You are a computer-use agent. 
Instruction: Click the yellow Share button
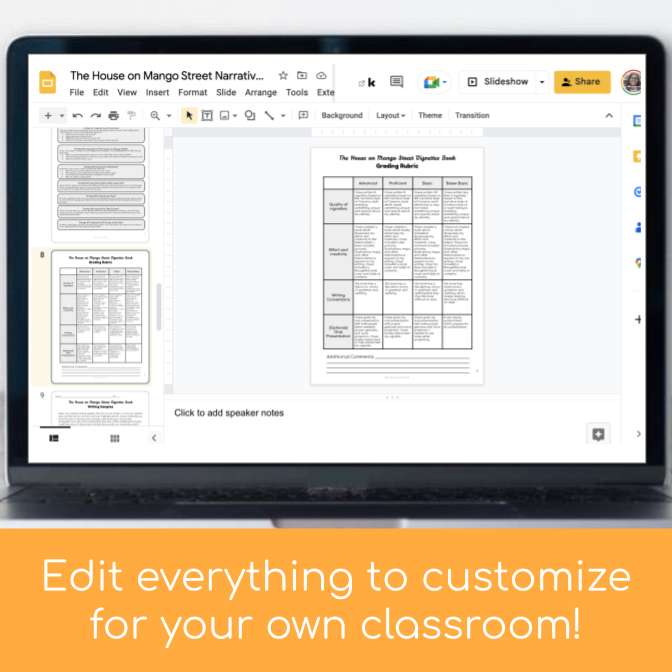(581, 82)
